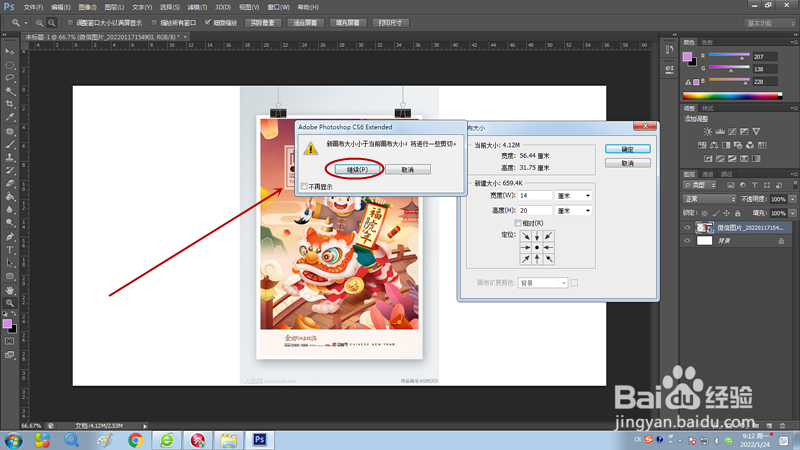
Task: Add a Color Balance adjustment
Action: pyautogui.click(x=714, y=145)
